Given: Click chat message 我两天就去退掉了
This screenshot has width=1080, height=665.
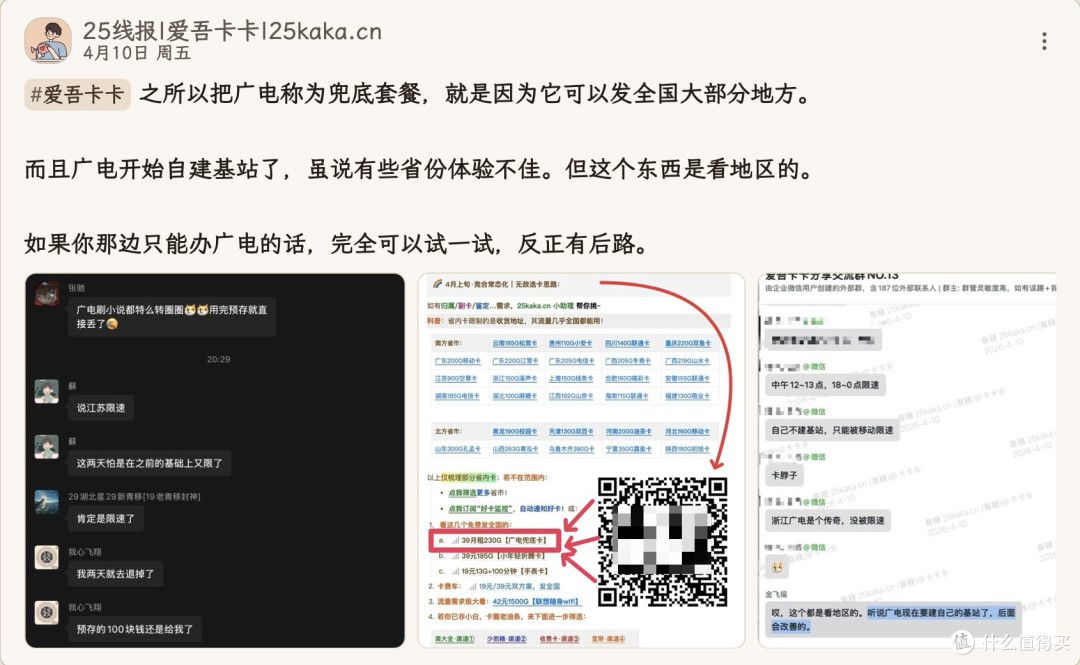Looking at the screenshot, I should [115, 573].
